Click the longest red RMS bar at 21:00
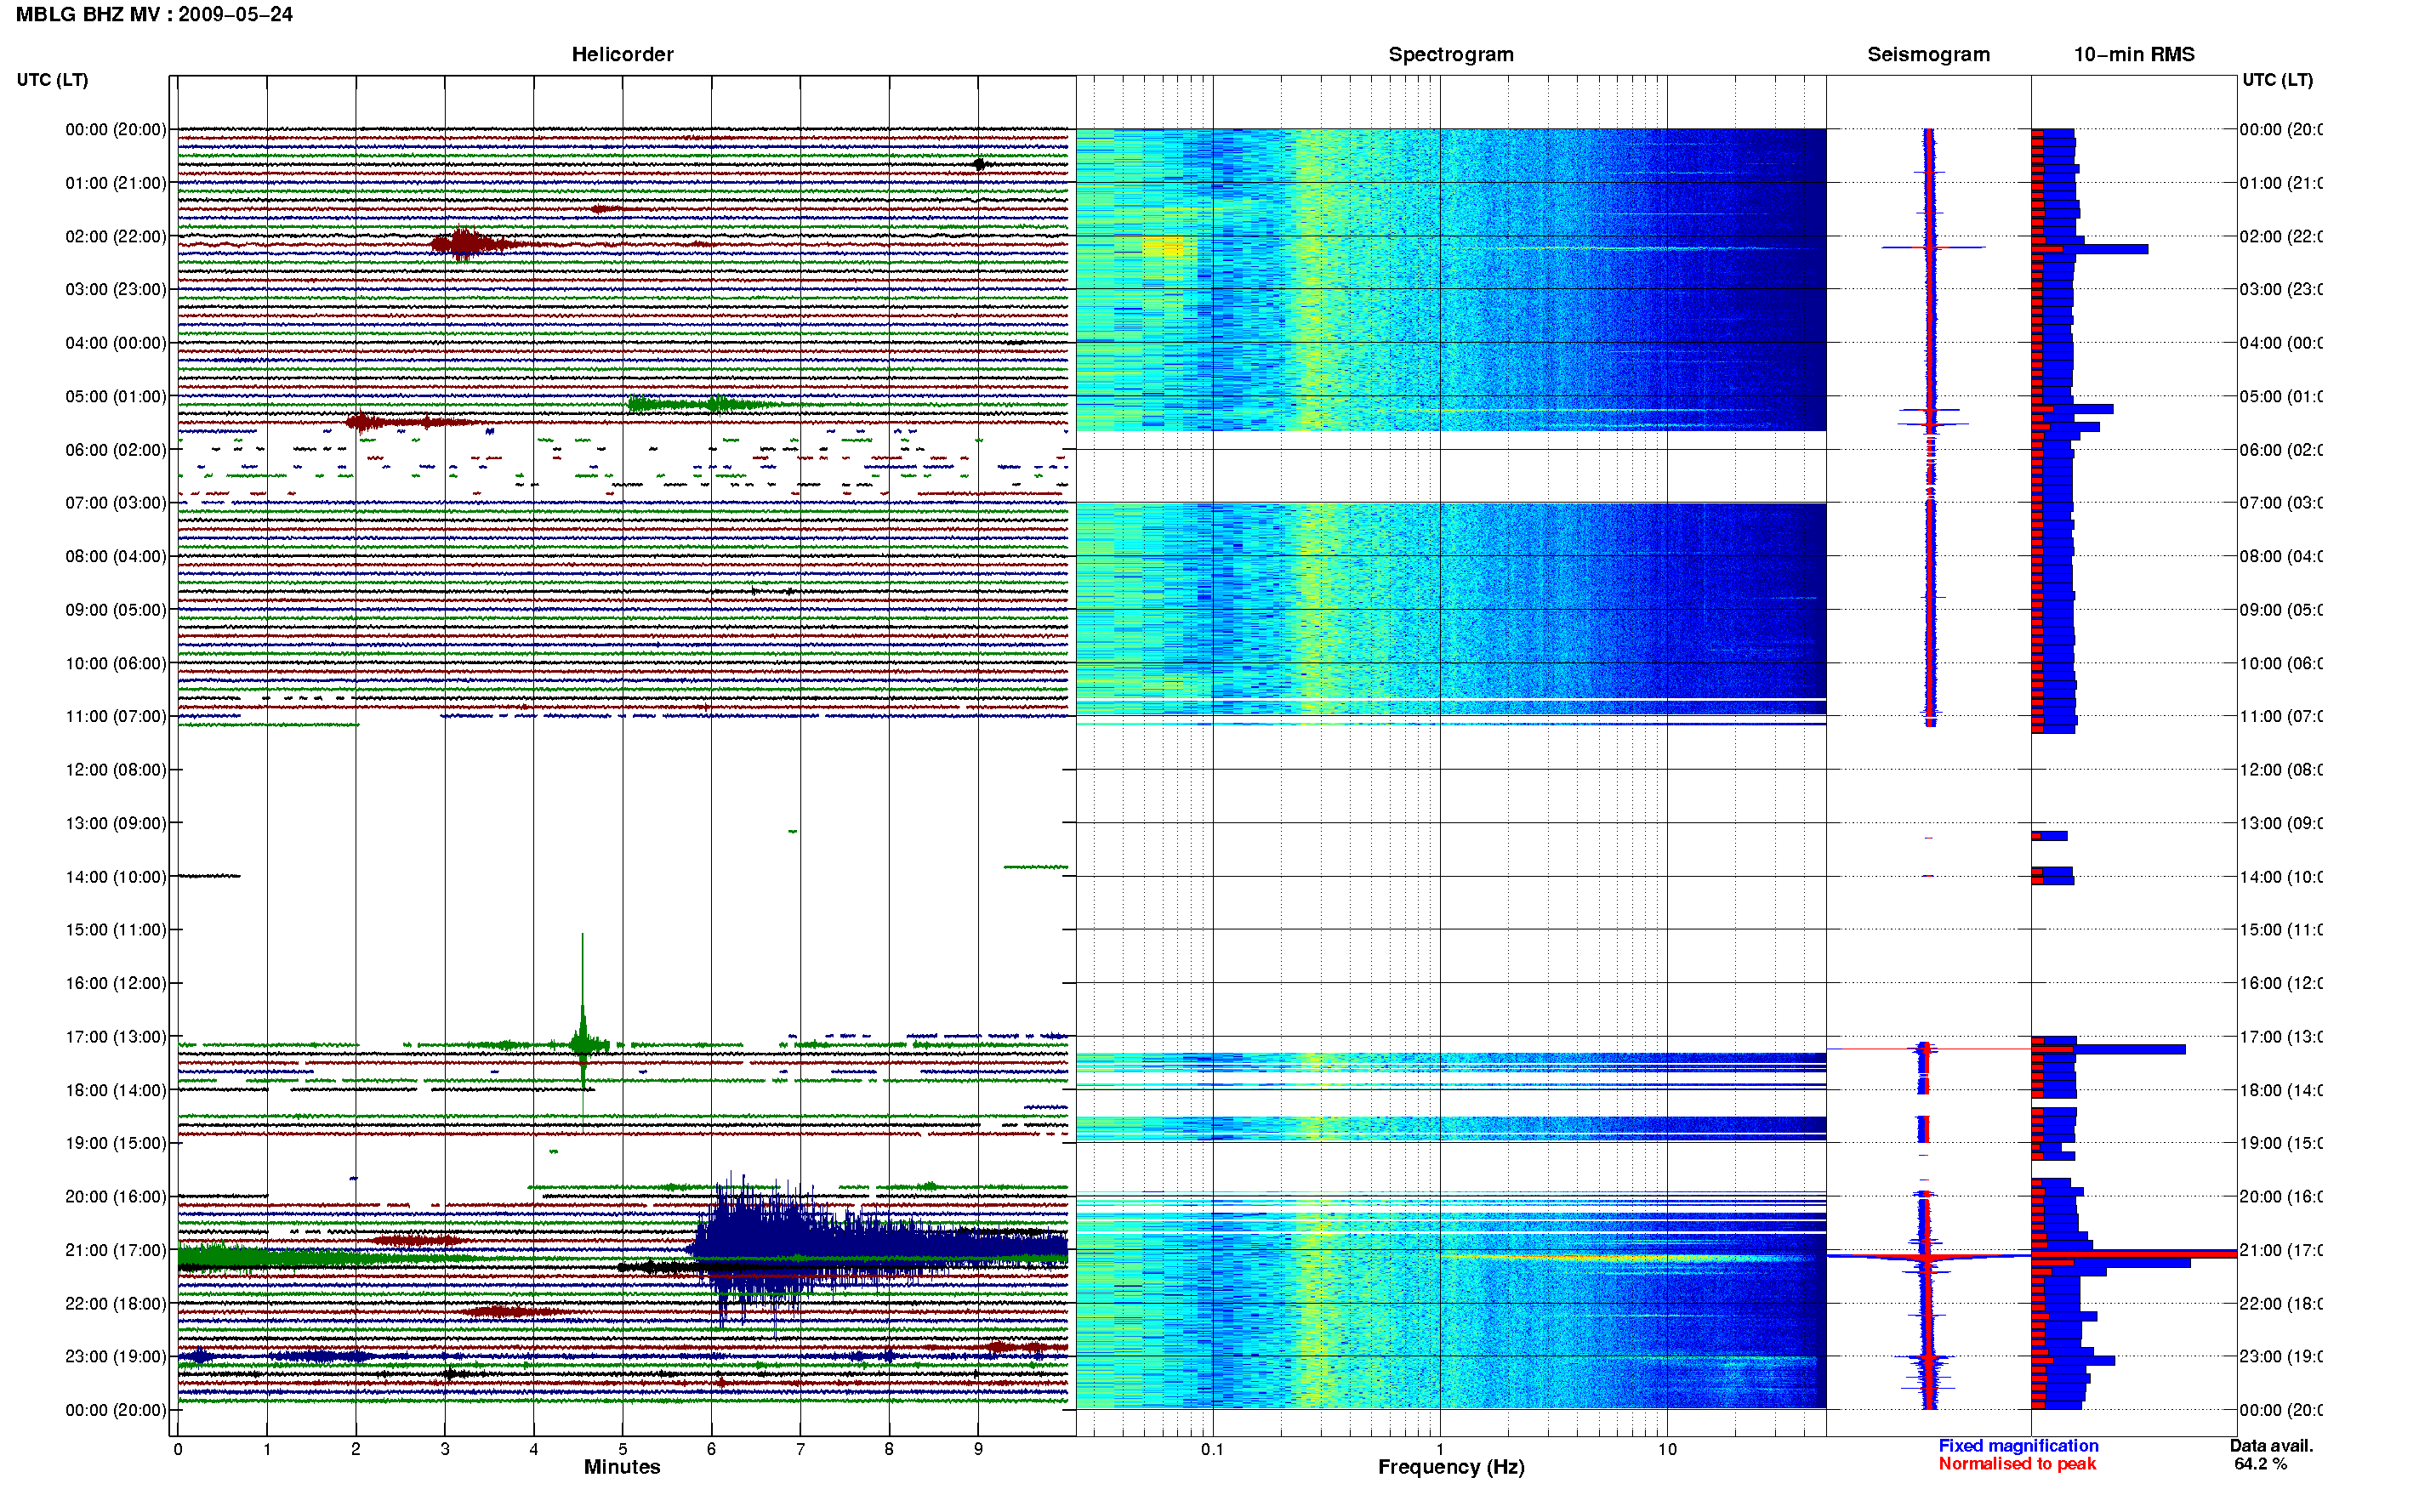Image resolution: width=2419 pixels, height=1512 pixels. 2134,1253
